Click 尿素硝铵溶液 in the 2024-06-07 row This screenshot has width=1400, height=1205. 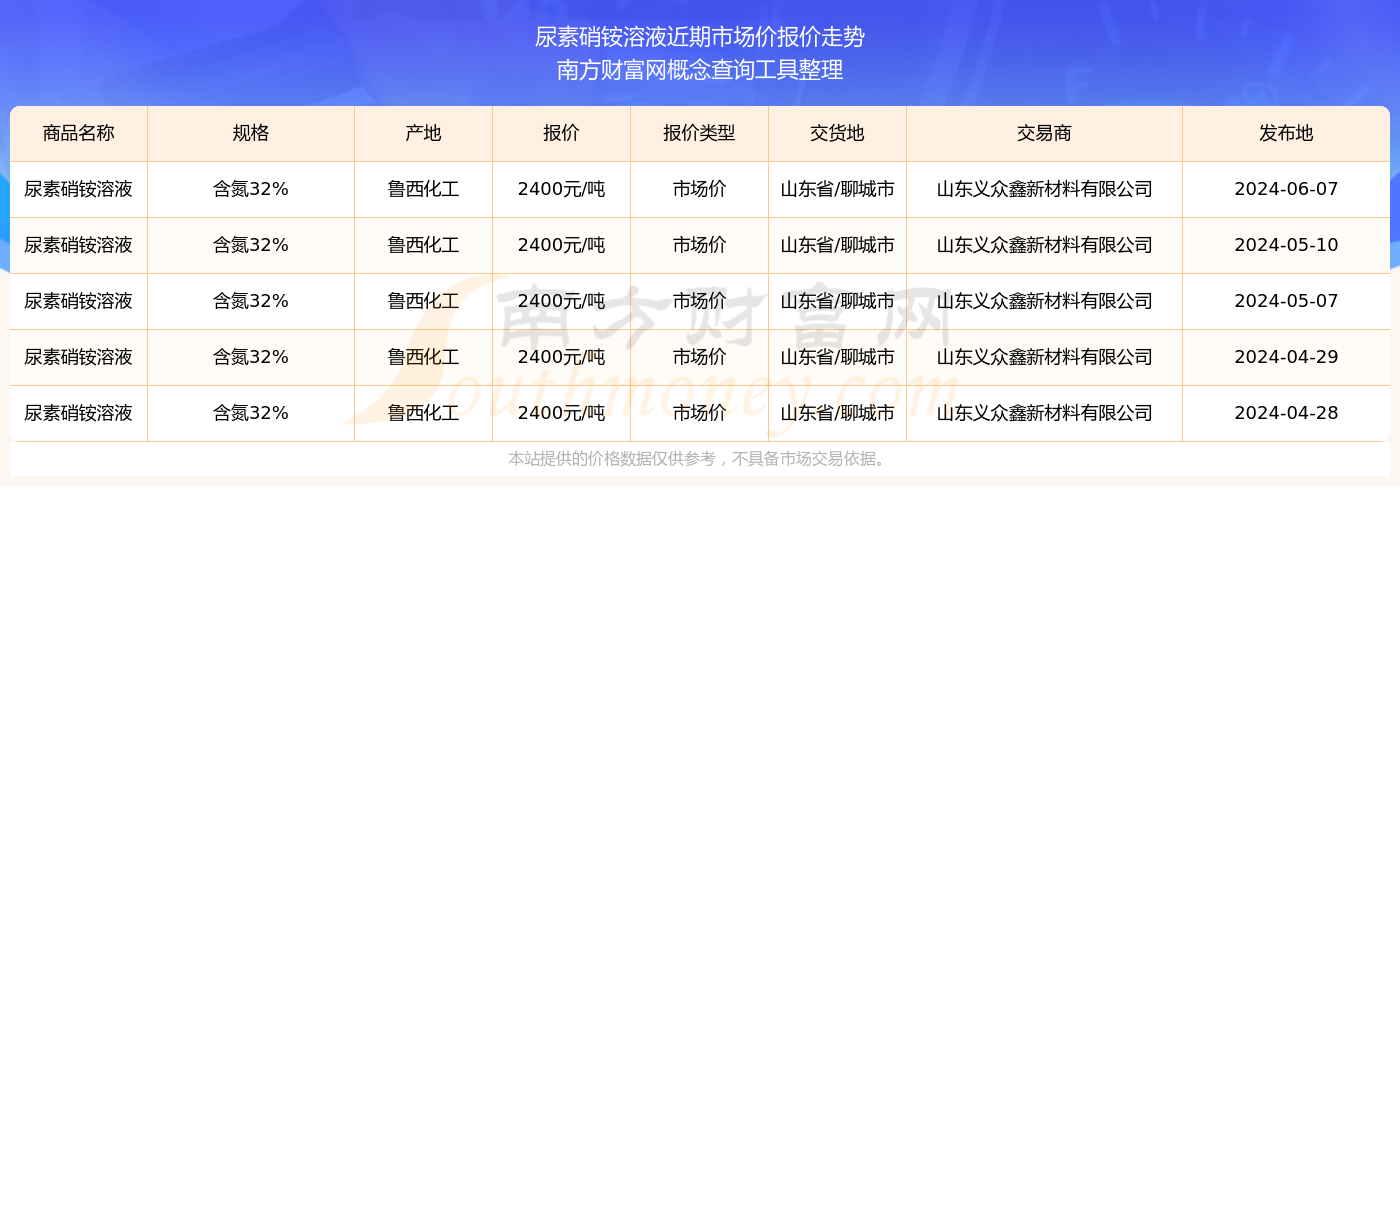79,189
